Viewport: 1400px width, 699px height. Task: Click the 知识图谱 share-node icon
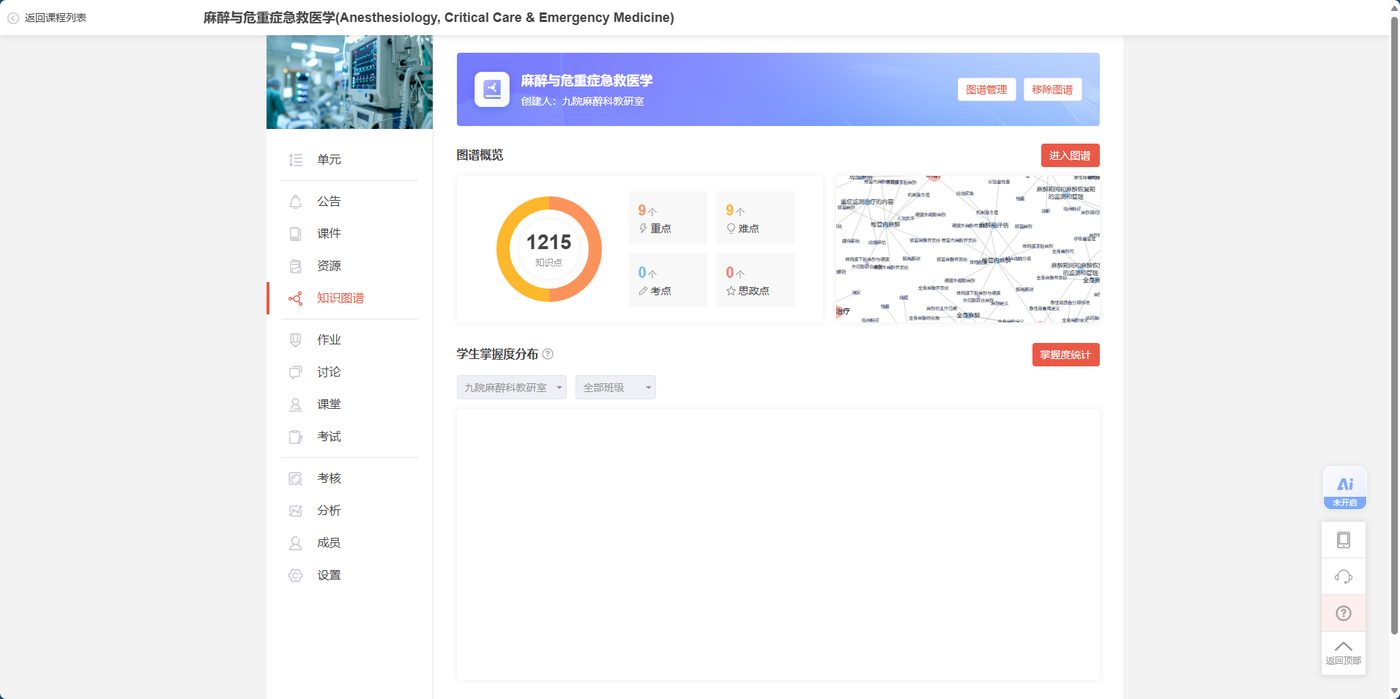pos(295,298)
